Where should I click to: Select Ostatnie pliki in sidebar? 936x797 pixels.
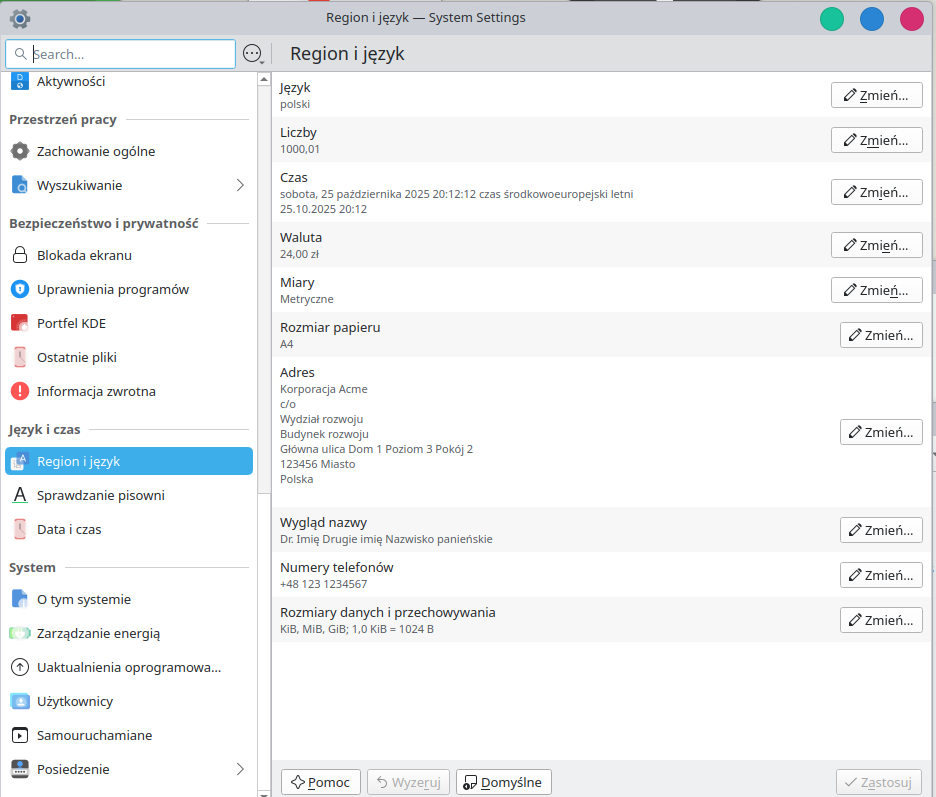coord(77,357)
